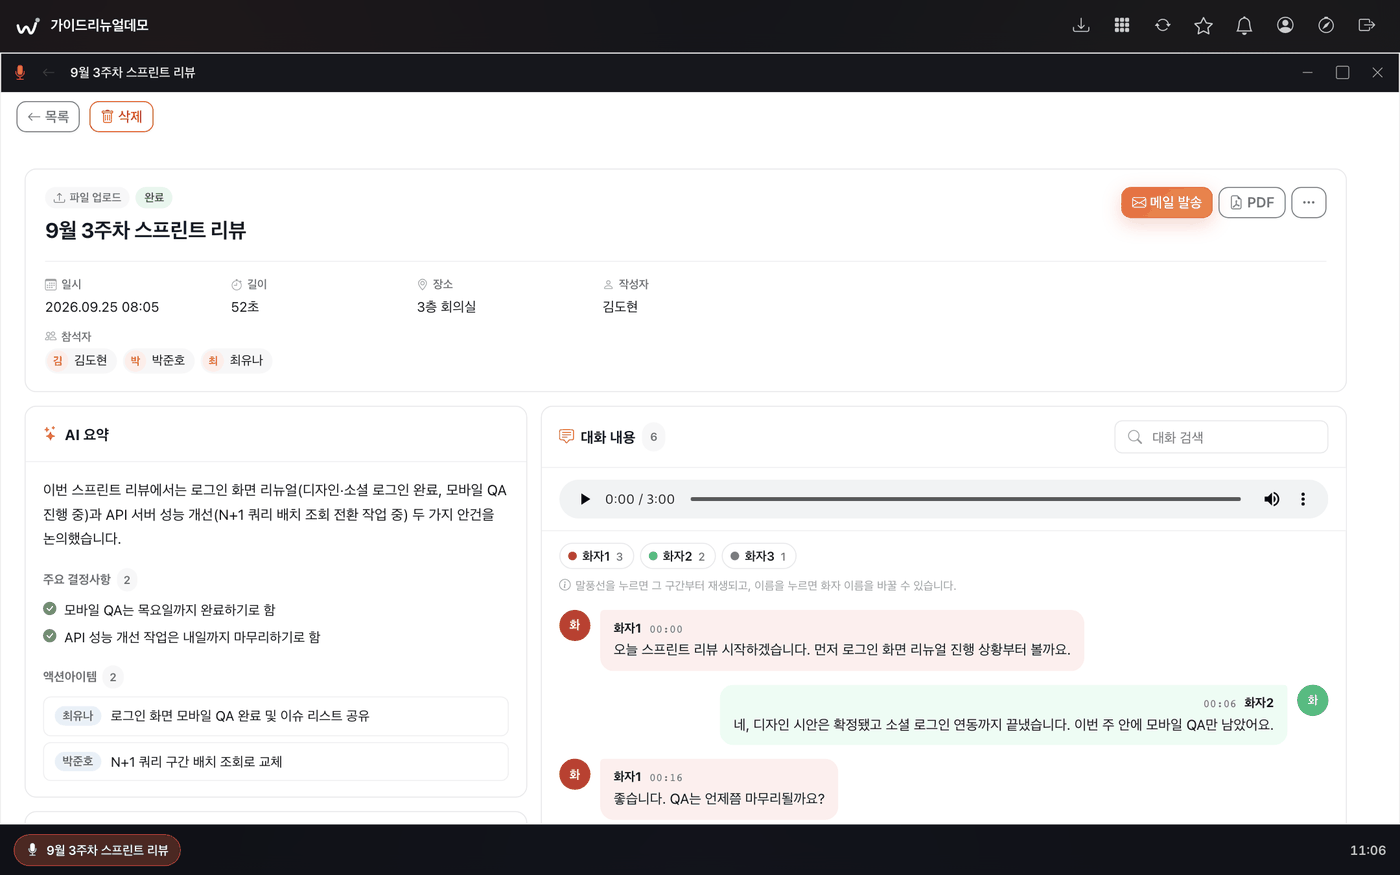Click 화자1 name in 00:00 bubble
This screenshot has width=1400, height=875.
(x=627, y=628)
